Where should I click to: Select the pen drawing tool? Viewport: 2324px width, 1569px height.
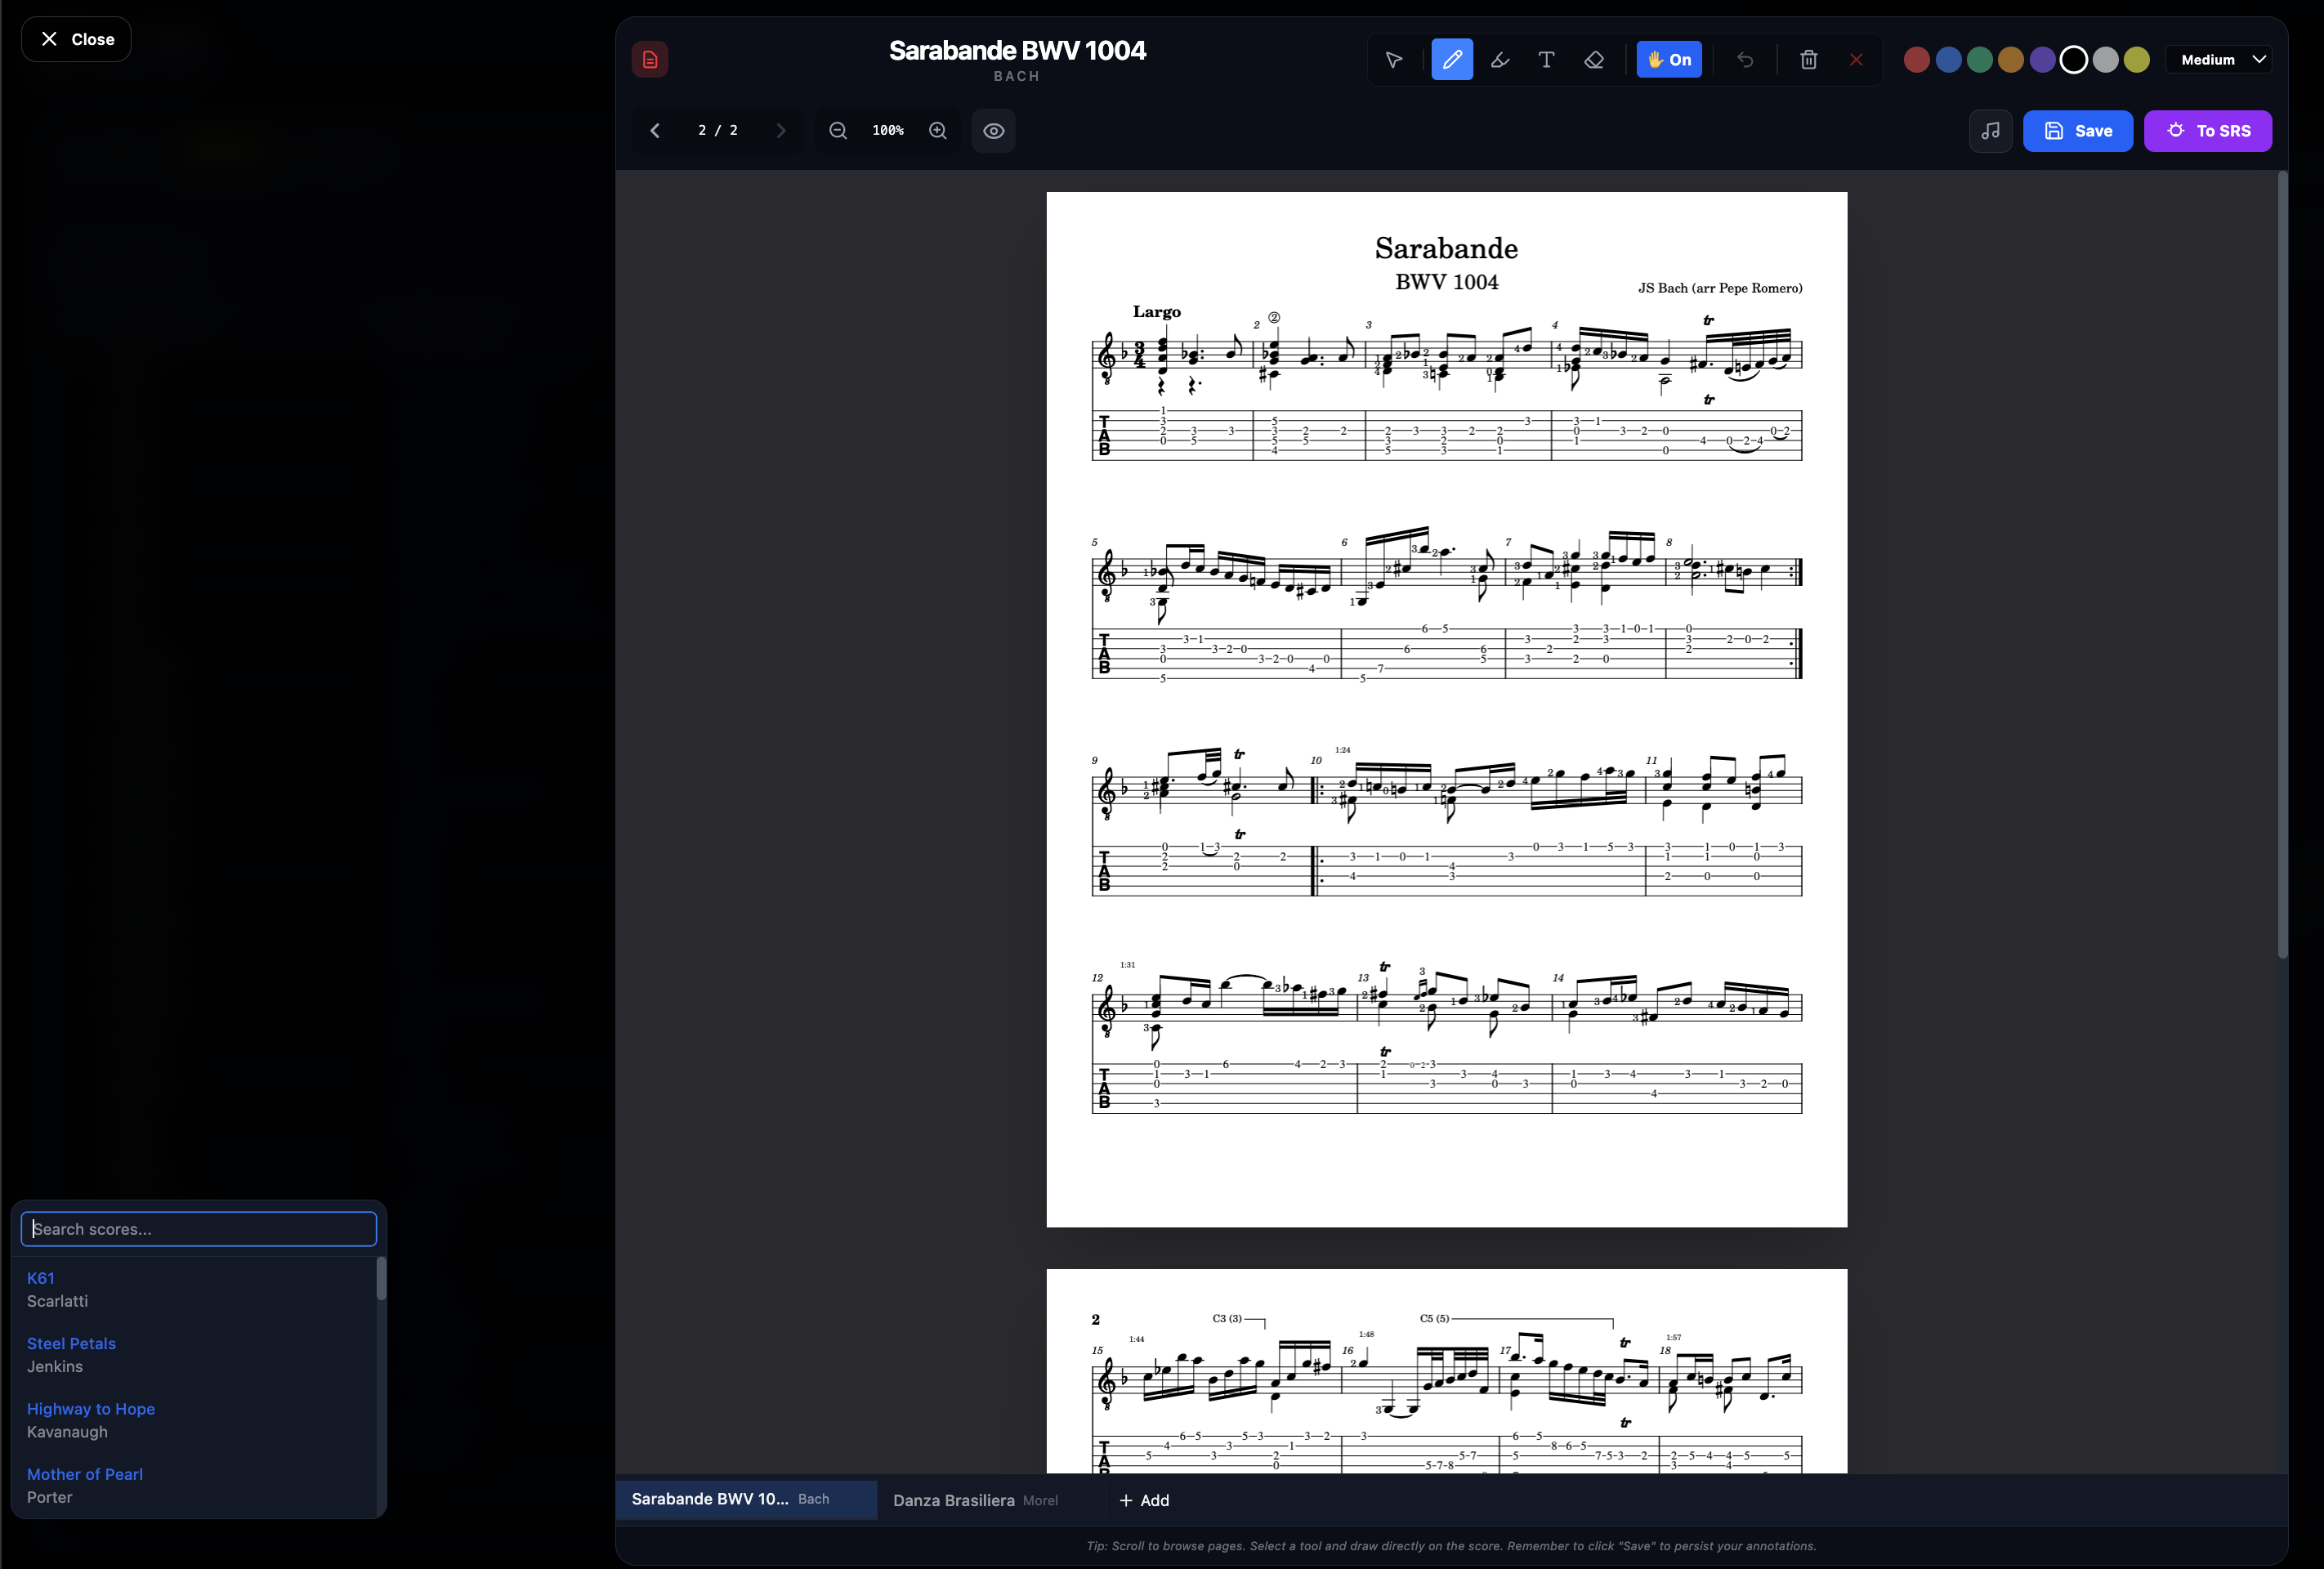pyautogui.click(x=1452, y=60)
